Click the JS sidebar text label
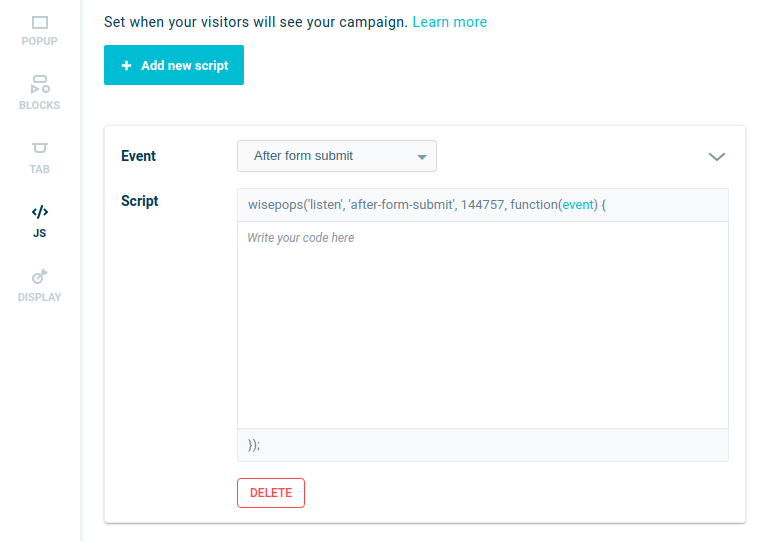772x541 pixels. 39,233
